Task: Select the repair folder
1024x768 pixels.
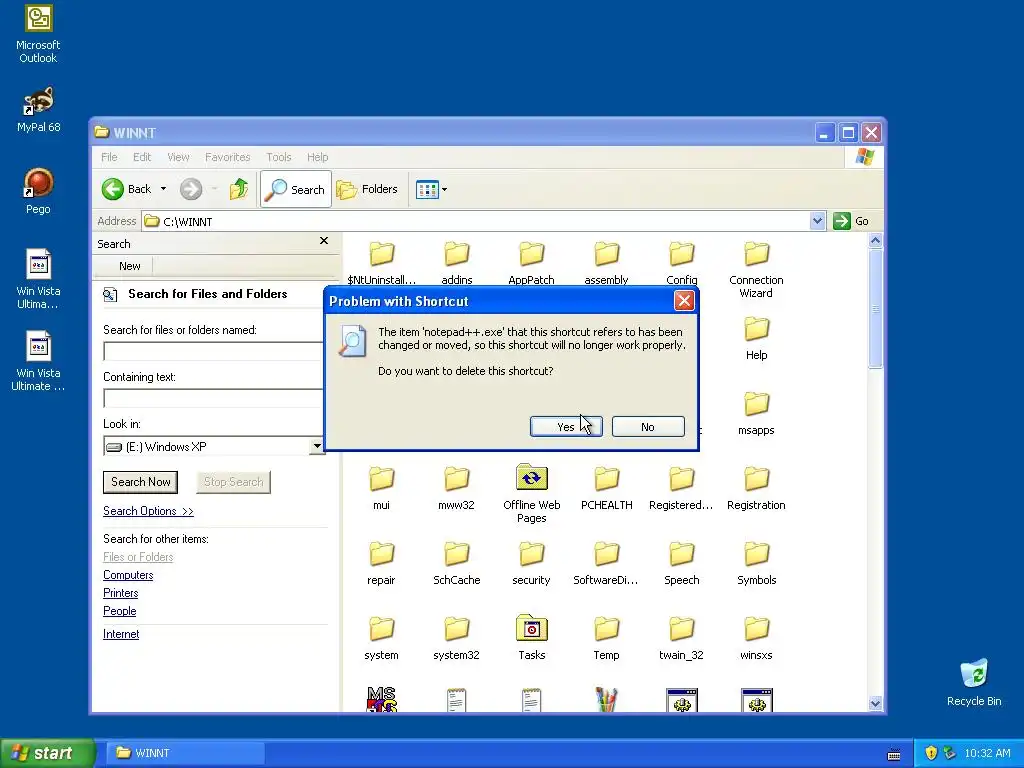Action: pos(381,564)
